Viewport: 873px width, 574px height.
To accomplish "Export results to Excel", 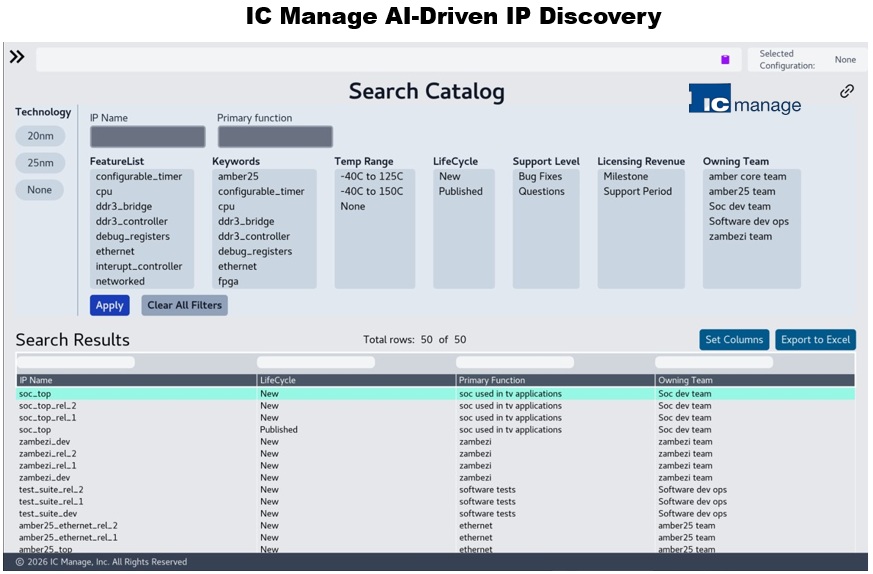I will (815, 340).
